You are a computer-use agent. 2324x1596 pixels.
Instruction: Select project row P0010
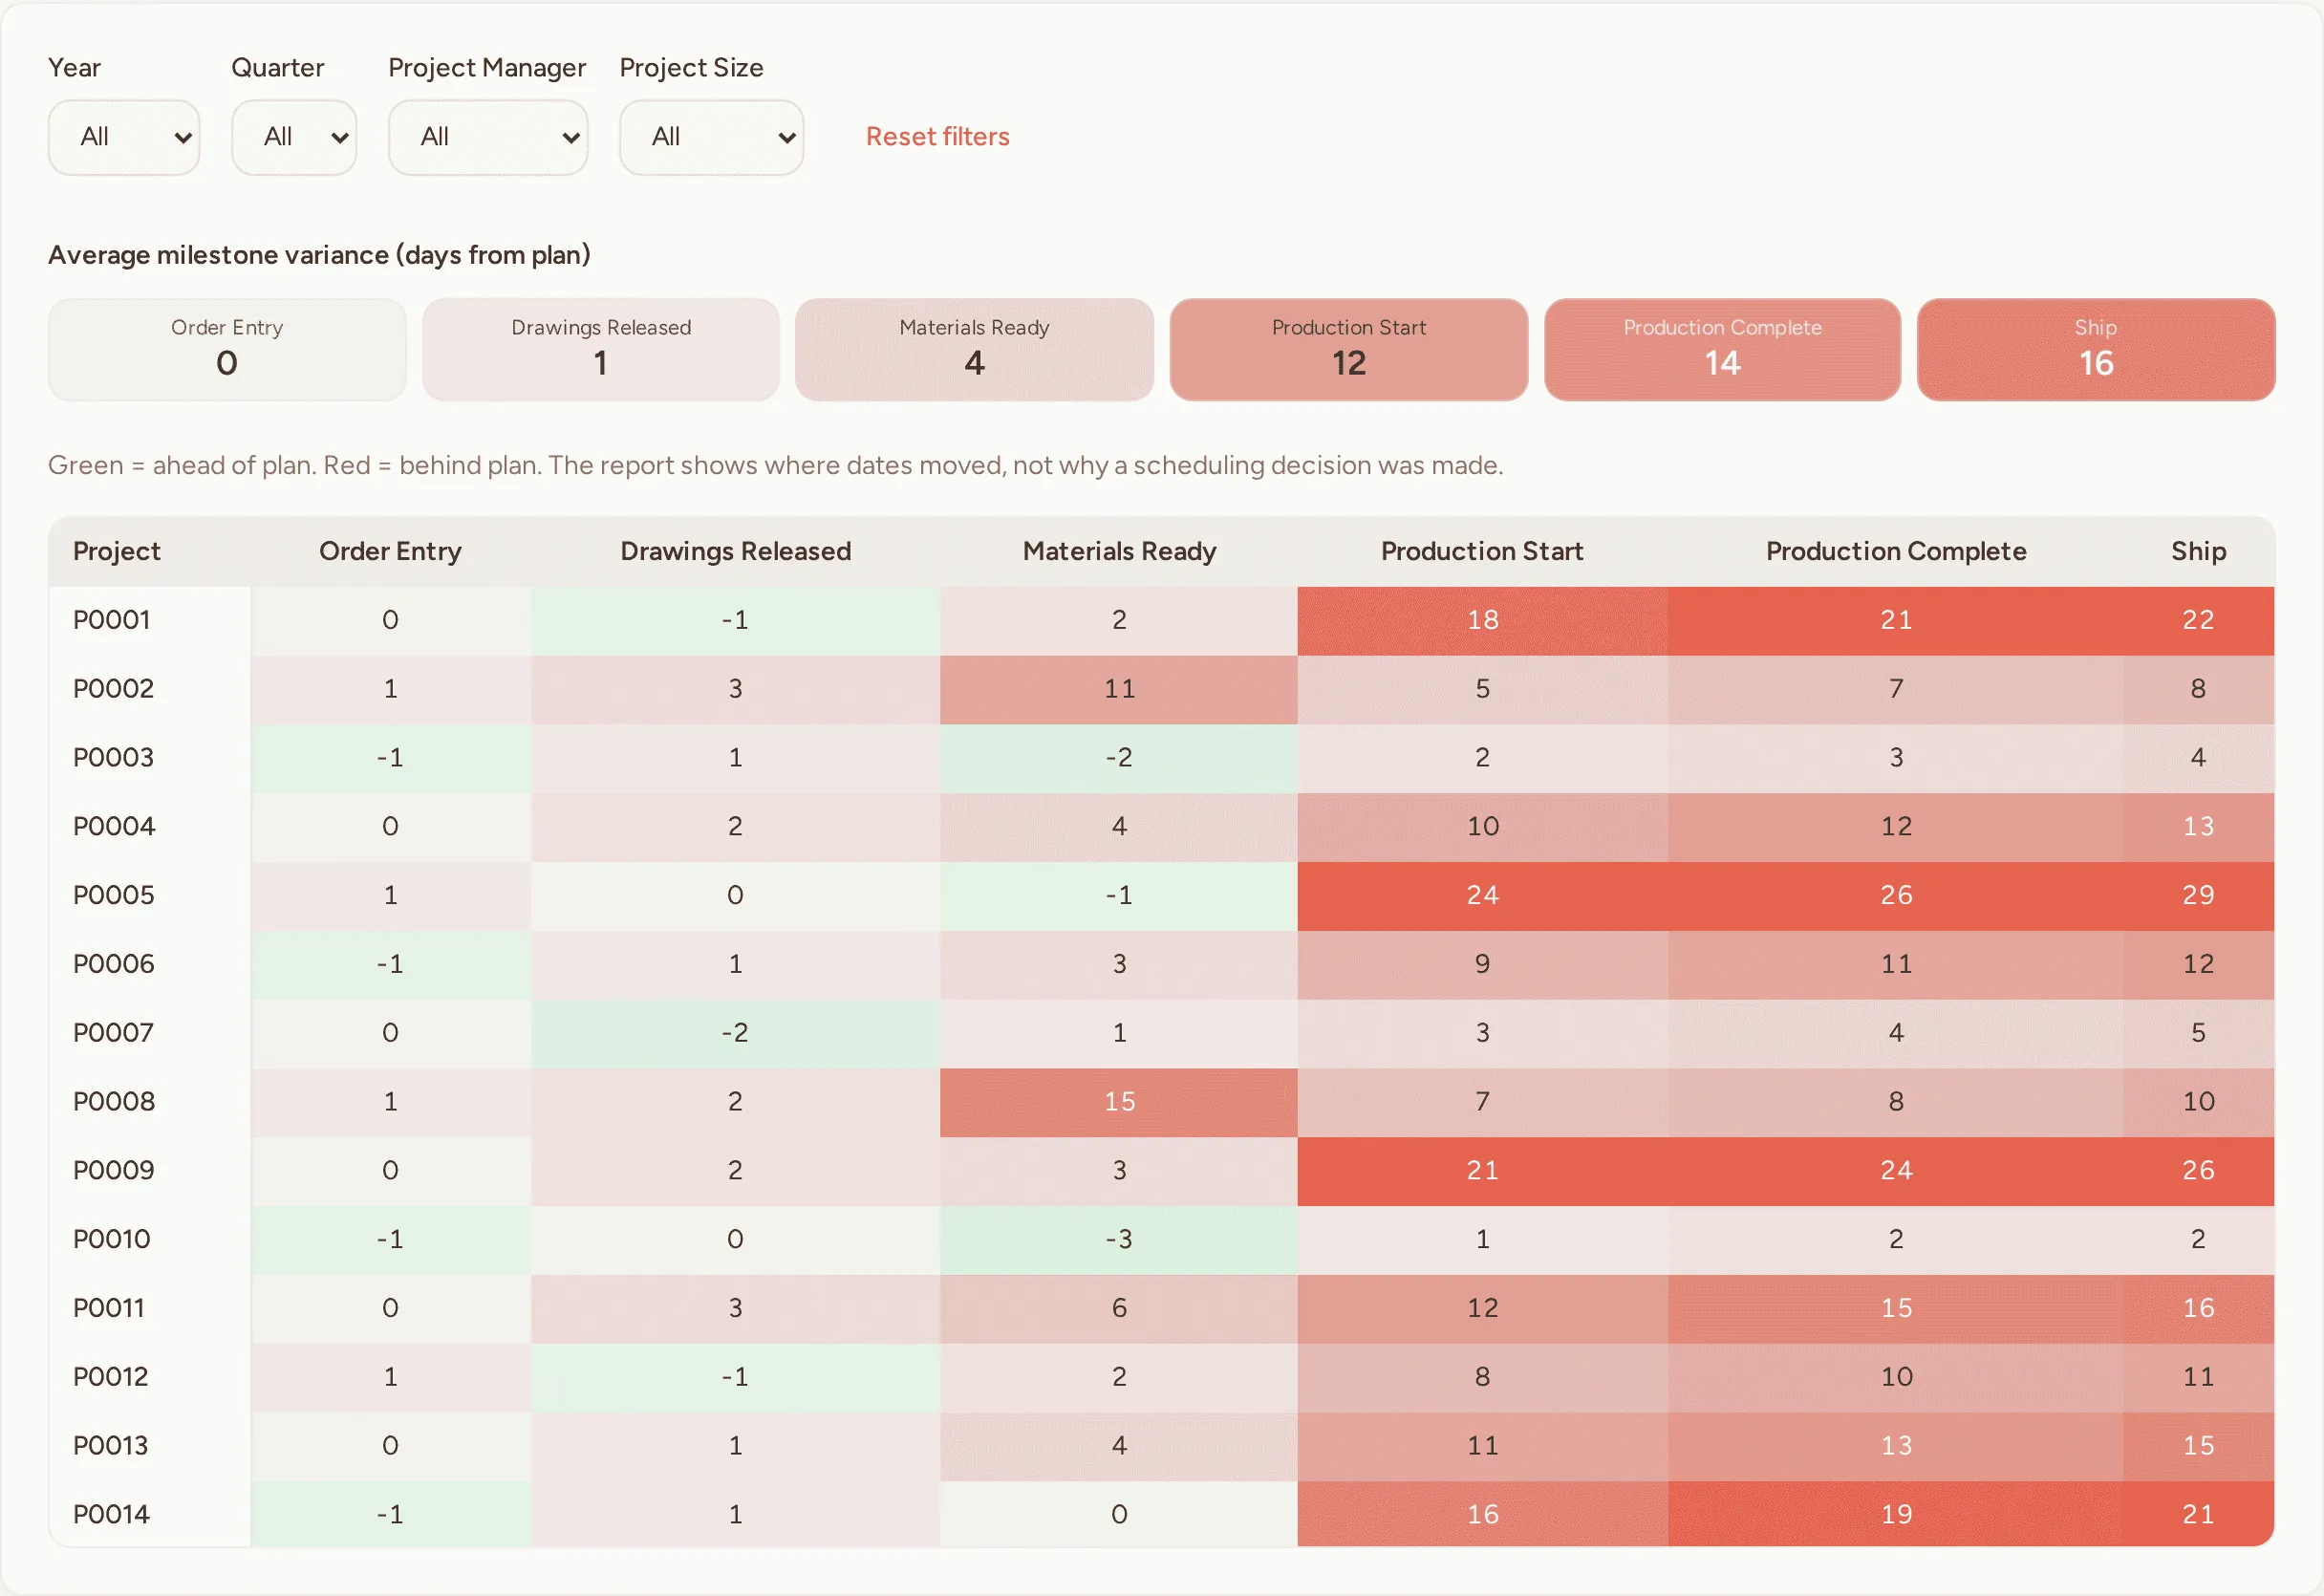point(1161,1240)
